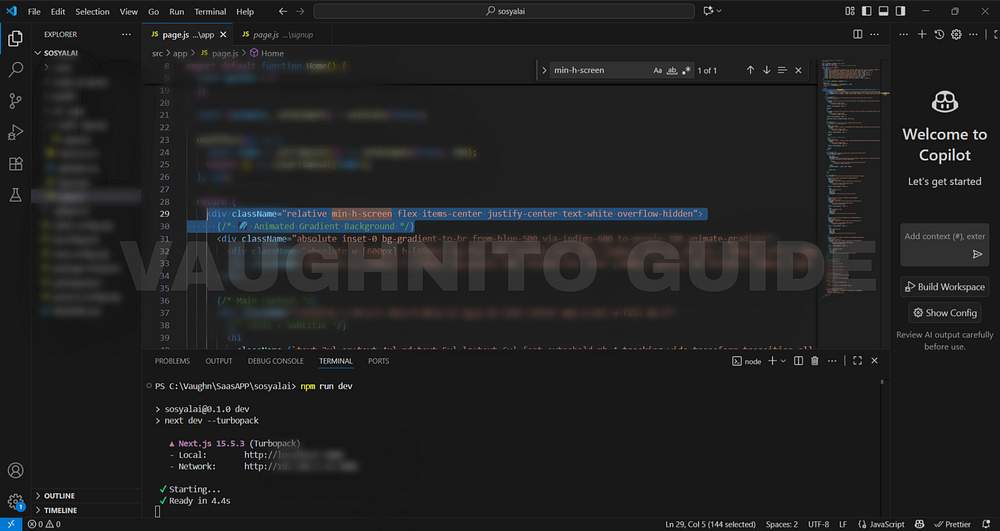Toggle primary side bar visibility
Screen dimensions: 1000x531
[866, 11]
